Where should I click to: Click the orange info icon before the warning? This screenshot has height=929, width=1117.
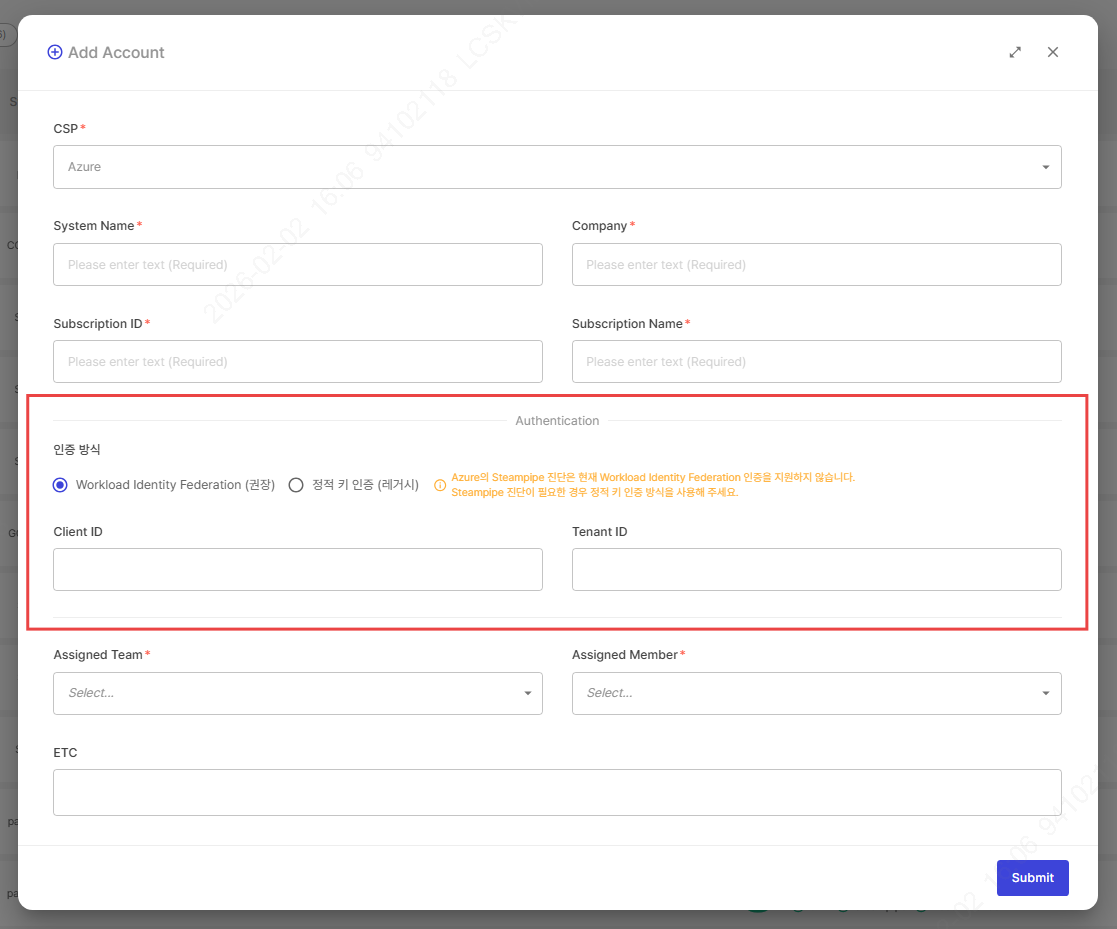point(439,485)
